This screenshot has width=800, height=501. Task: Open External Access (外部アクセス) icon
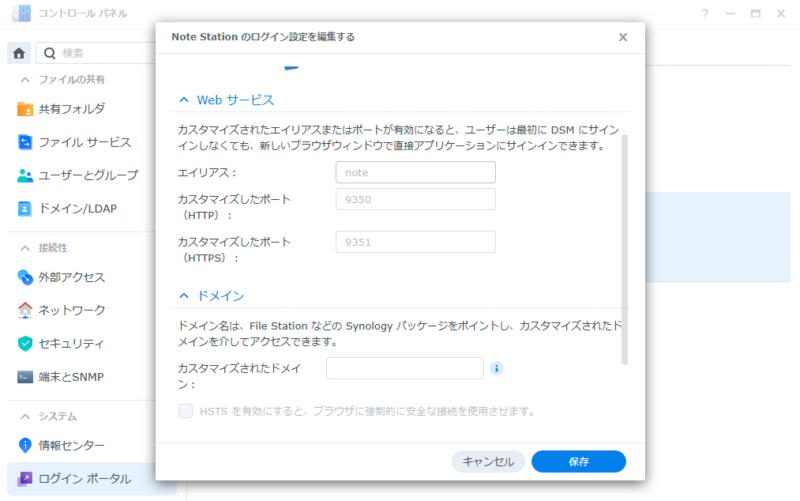click(24, 277)
